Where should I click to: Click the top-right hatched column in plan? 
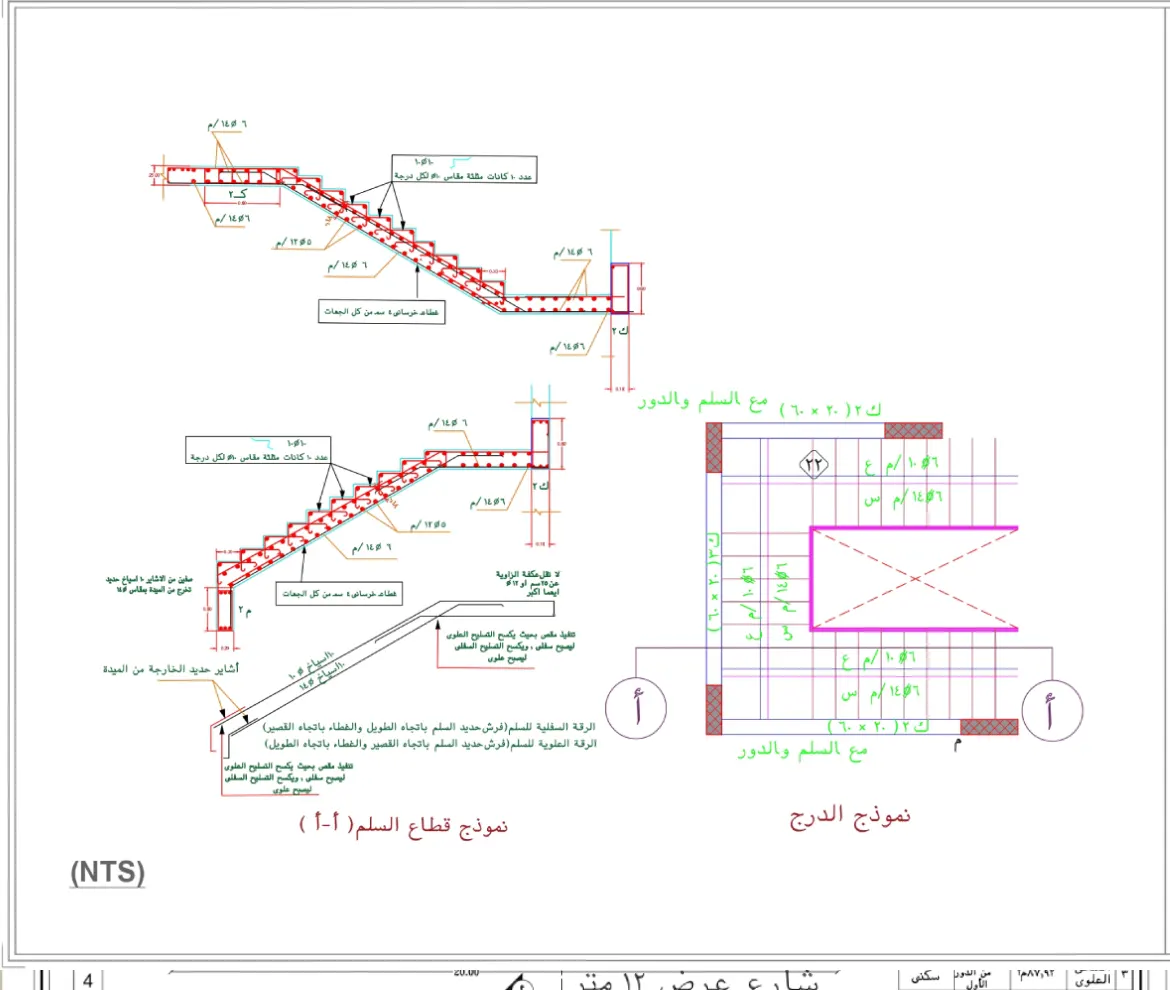click(913, 430)
